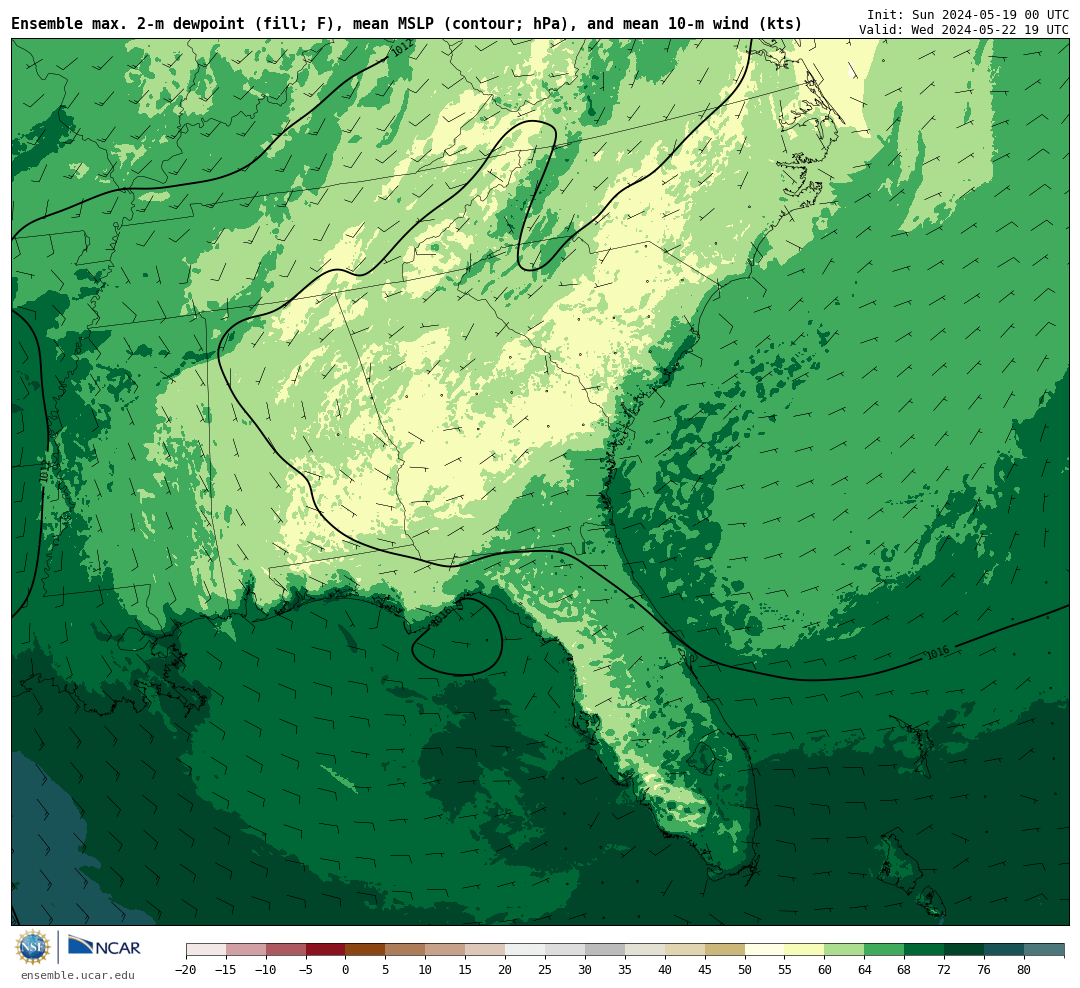Image resolution: width=1080 pixels, height=988 pixels.
Task: Pick the colorbar swatch between 15 and 20
Action: [486, 950]
